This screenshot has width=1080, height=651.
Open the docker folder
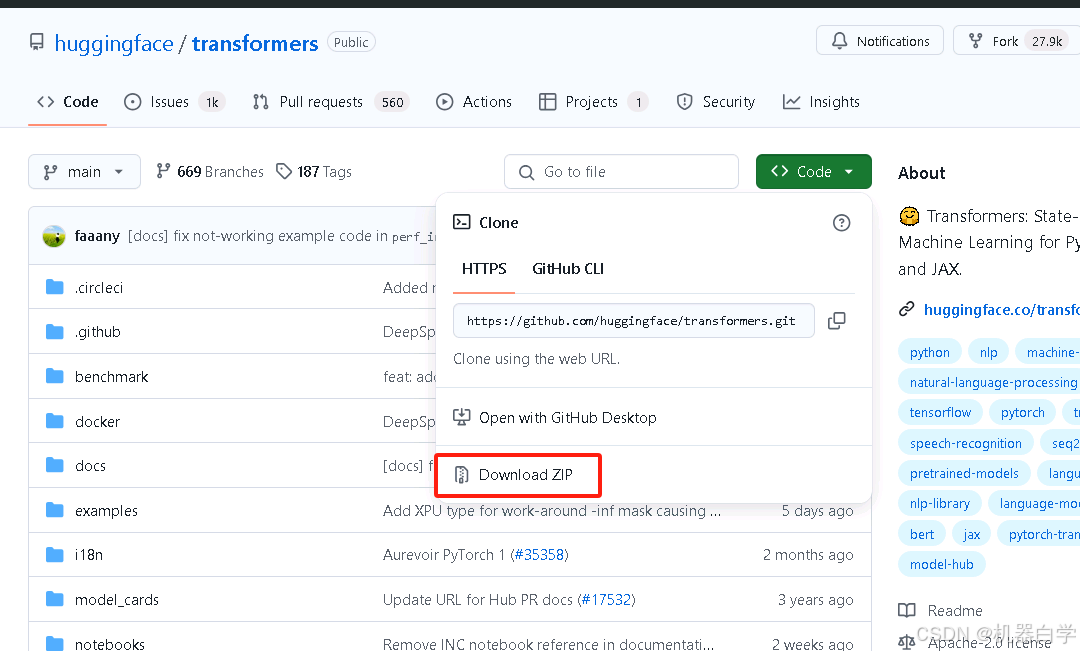click(x=97, y=422)
